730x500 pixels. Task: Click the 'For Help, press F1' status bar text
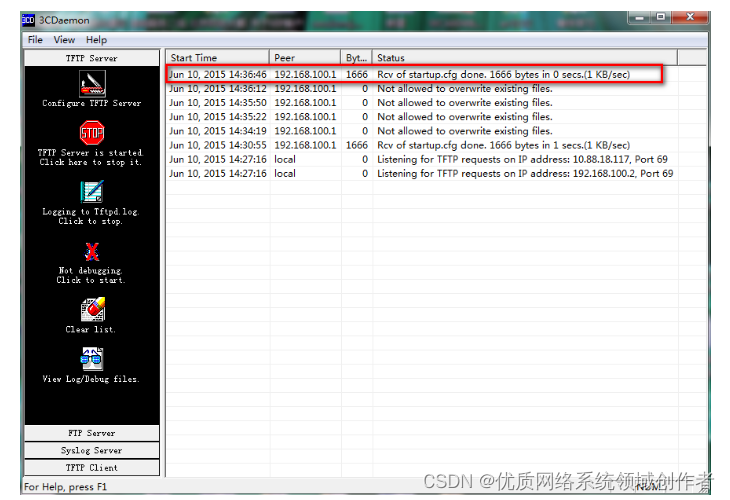(65, 487)
